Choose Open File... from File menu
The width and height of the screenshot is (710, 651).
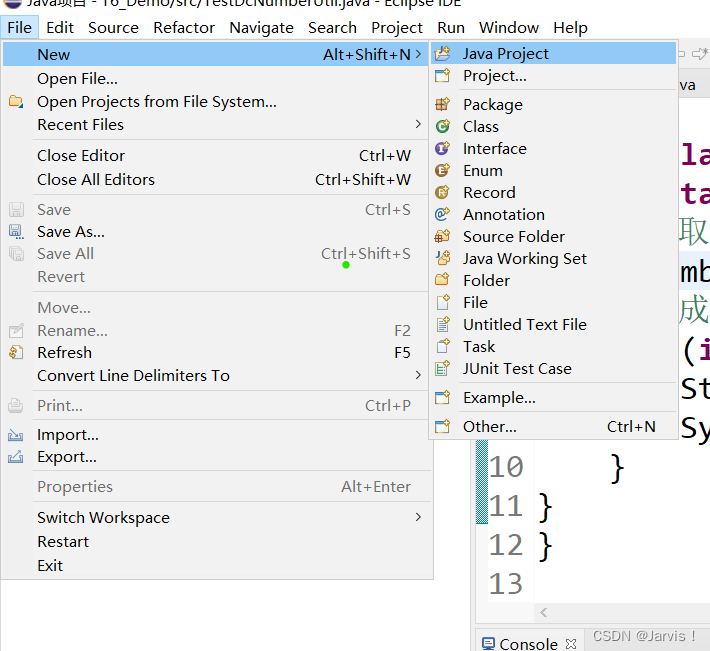[215, 79]
